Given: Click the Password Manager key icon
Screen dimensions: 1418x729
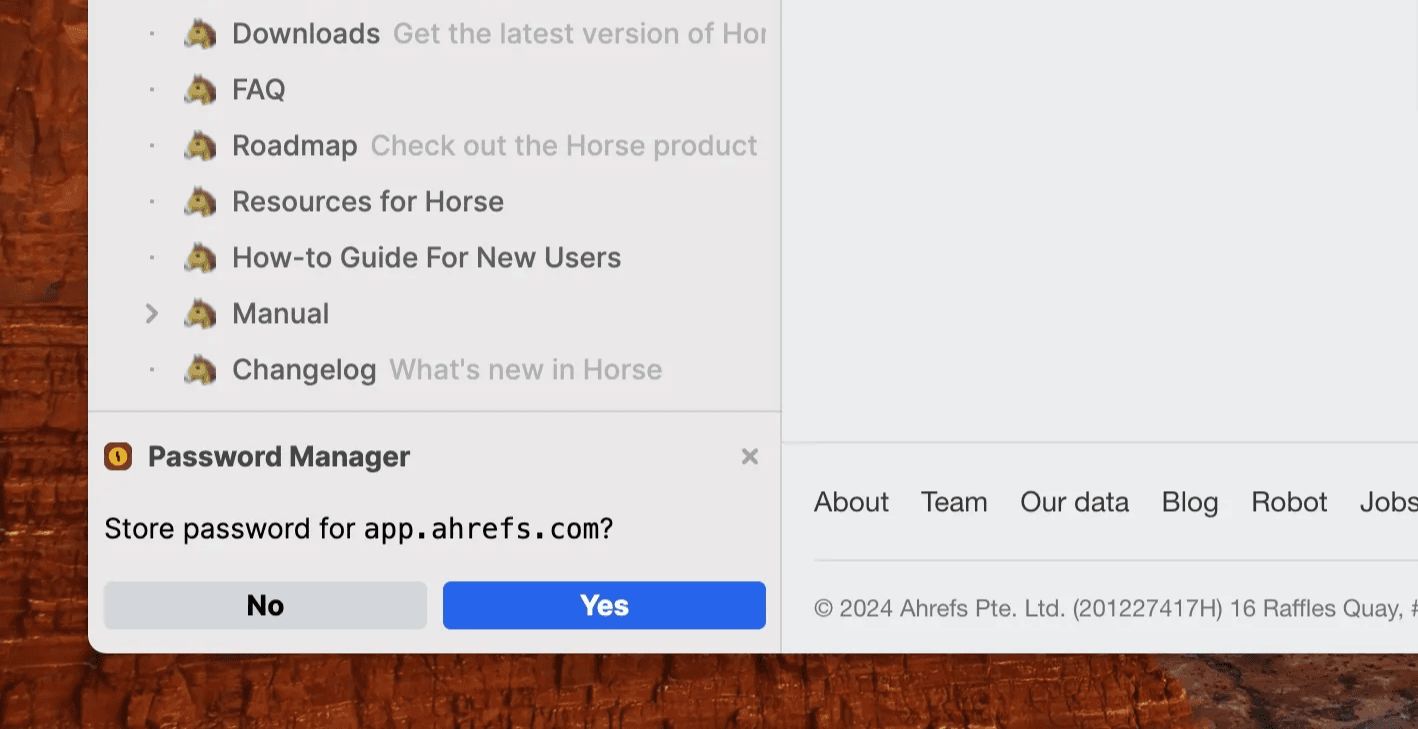Looking at the screenshot, I should tap(118, 456).
